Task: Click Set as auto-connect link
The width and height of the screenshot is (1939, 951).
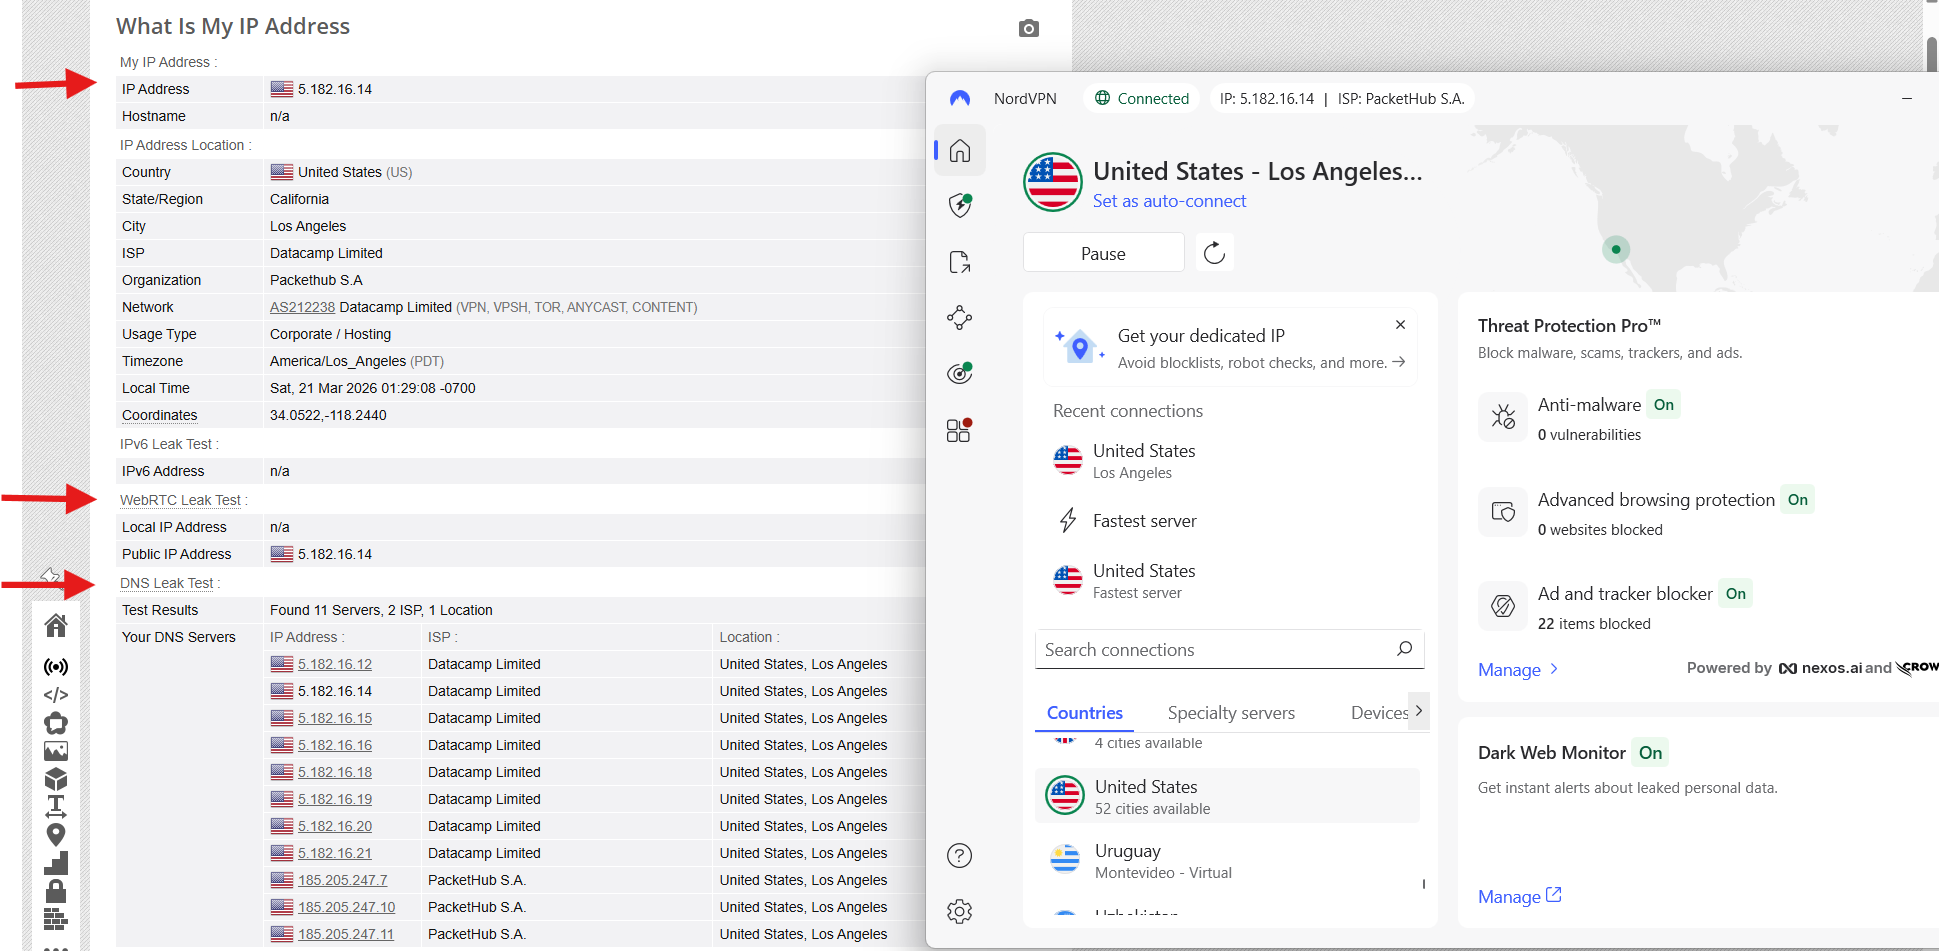Action: tap(1169, 201)
